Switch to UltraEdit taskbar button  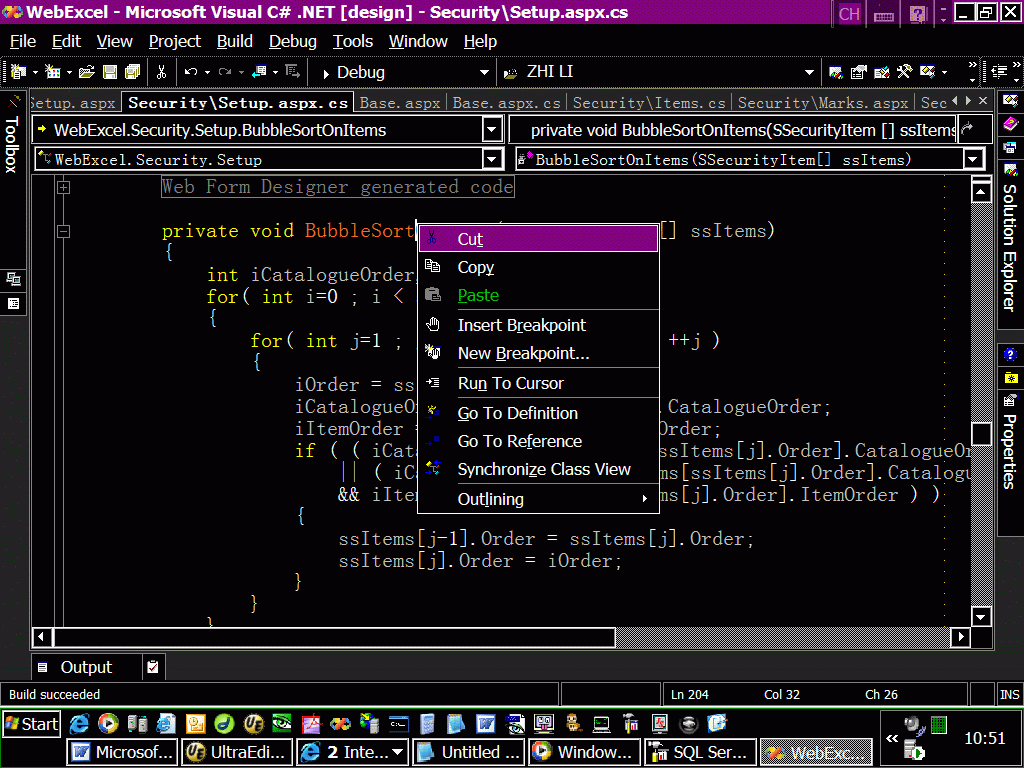click(x=236, y=752)
